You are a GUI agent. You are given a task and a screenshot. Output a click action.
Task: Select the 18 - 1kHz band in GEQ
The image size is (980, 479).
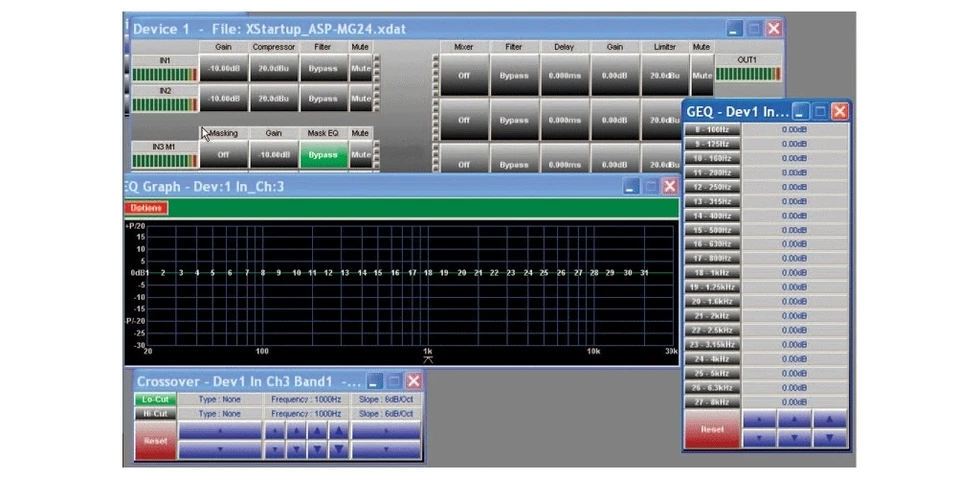pos(711,272)
